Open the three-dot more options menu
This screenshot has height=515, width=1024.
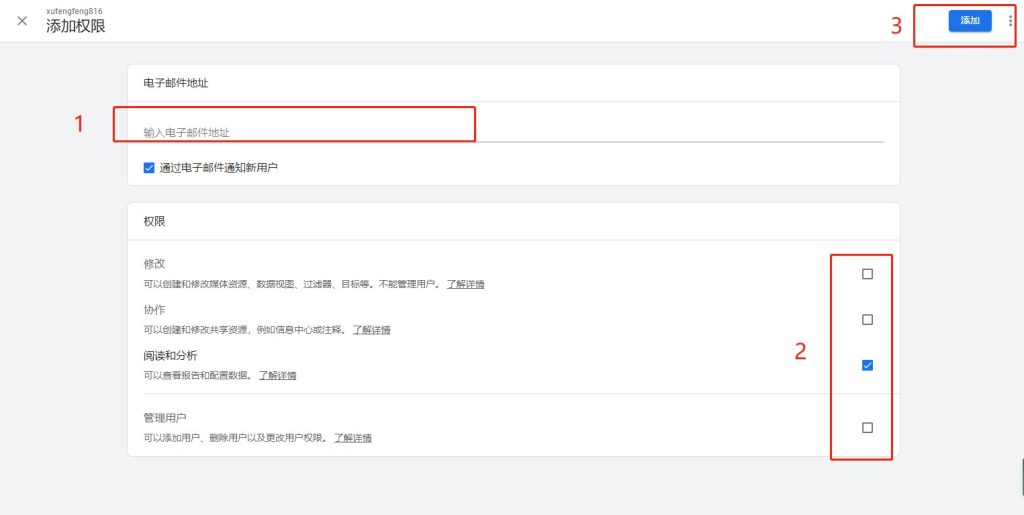point(1010,20)
